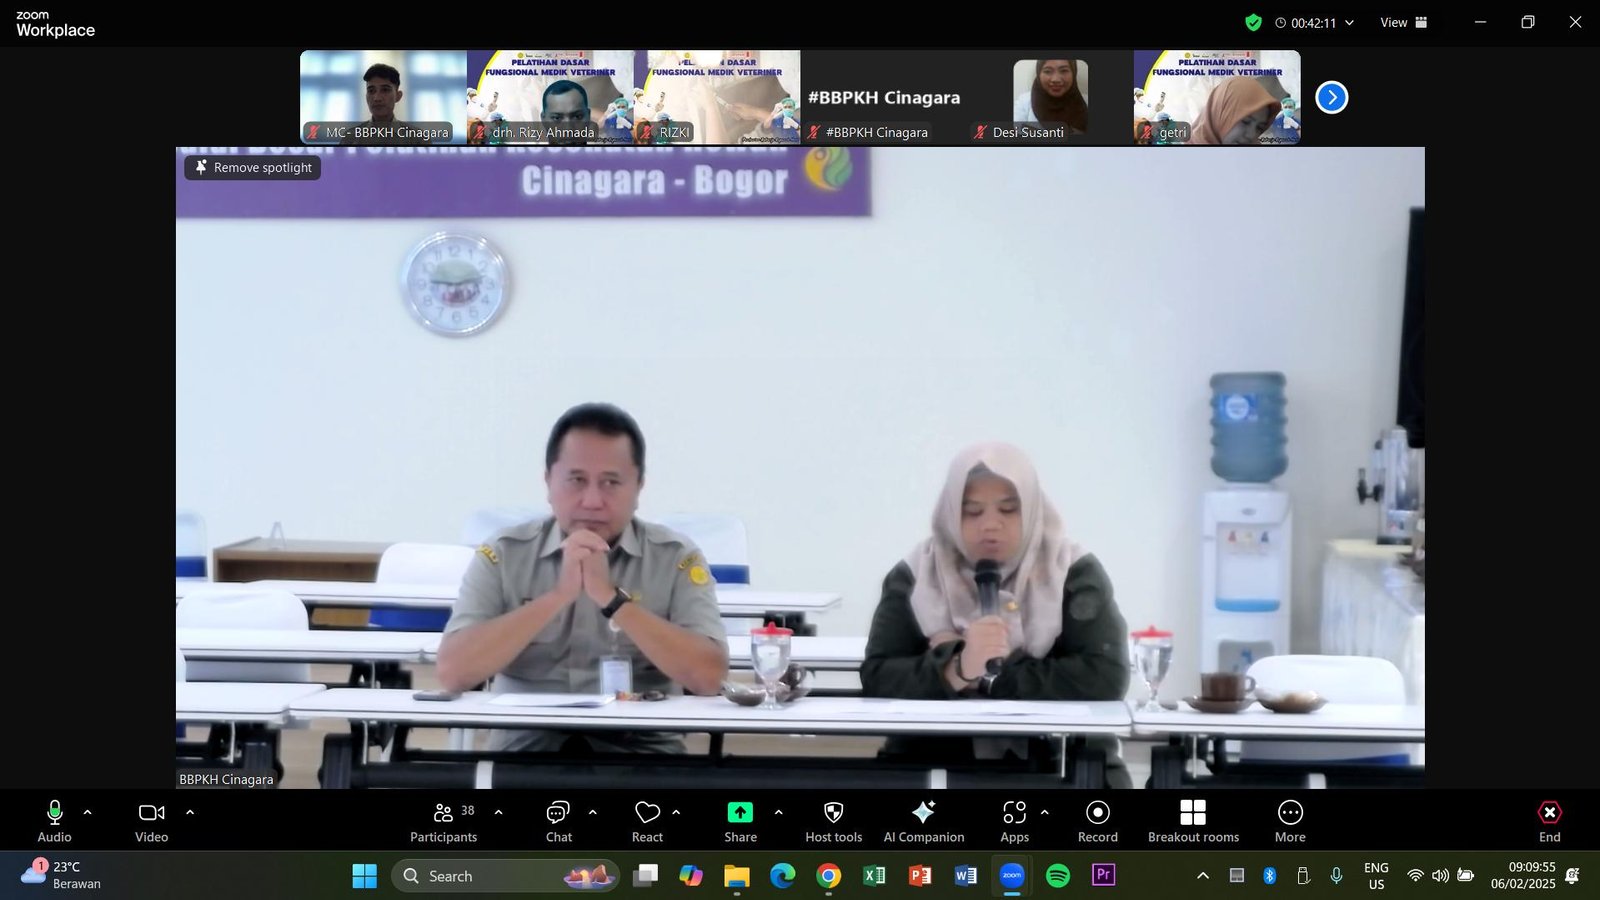Open Host tools shield icon

click(833, 821)
